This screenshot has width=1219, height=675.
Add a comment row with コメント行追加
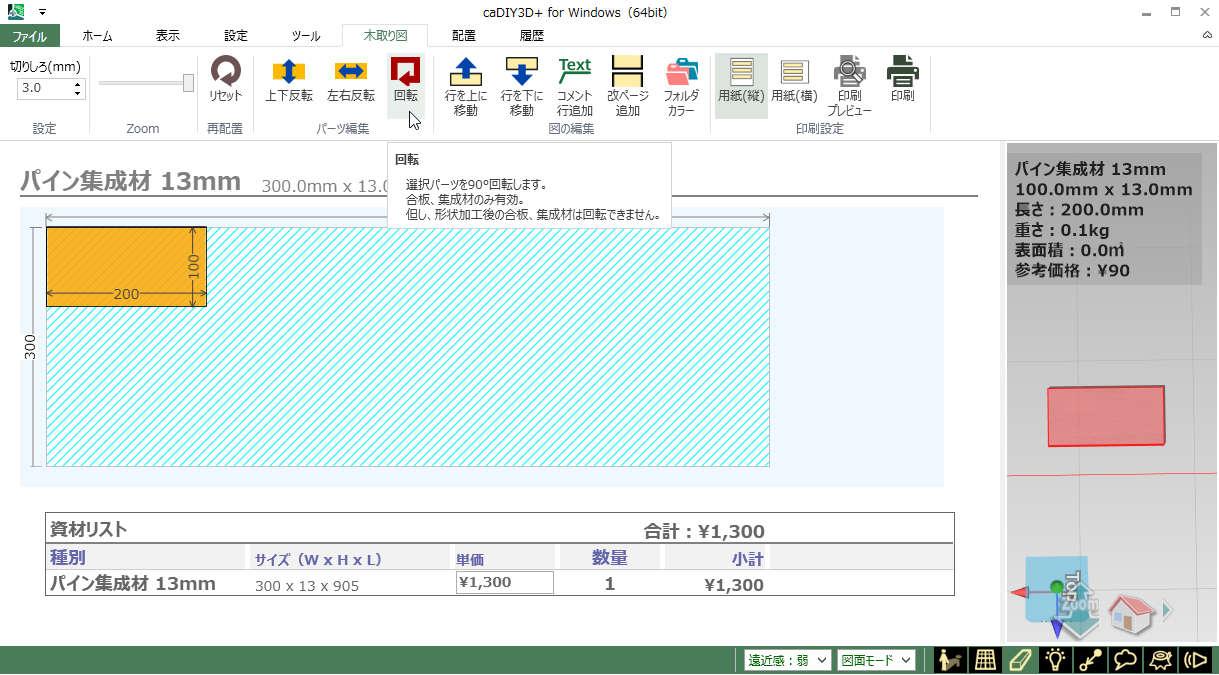pos(574,86)
